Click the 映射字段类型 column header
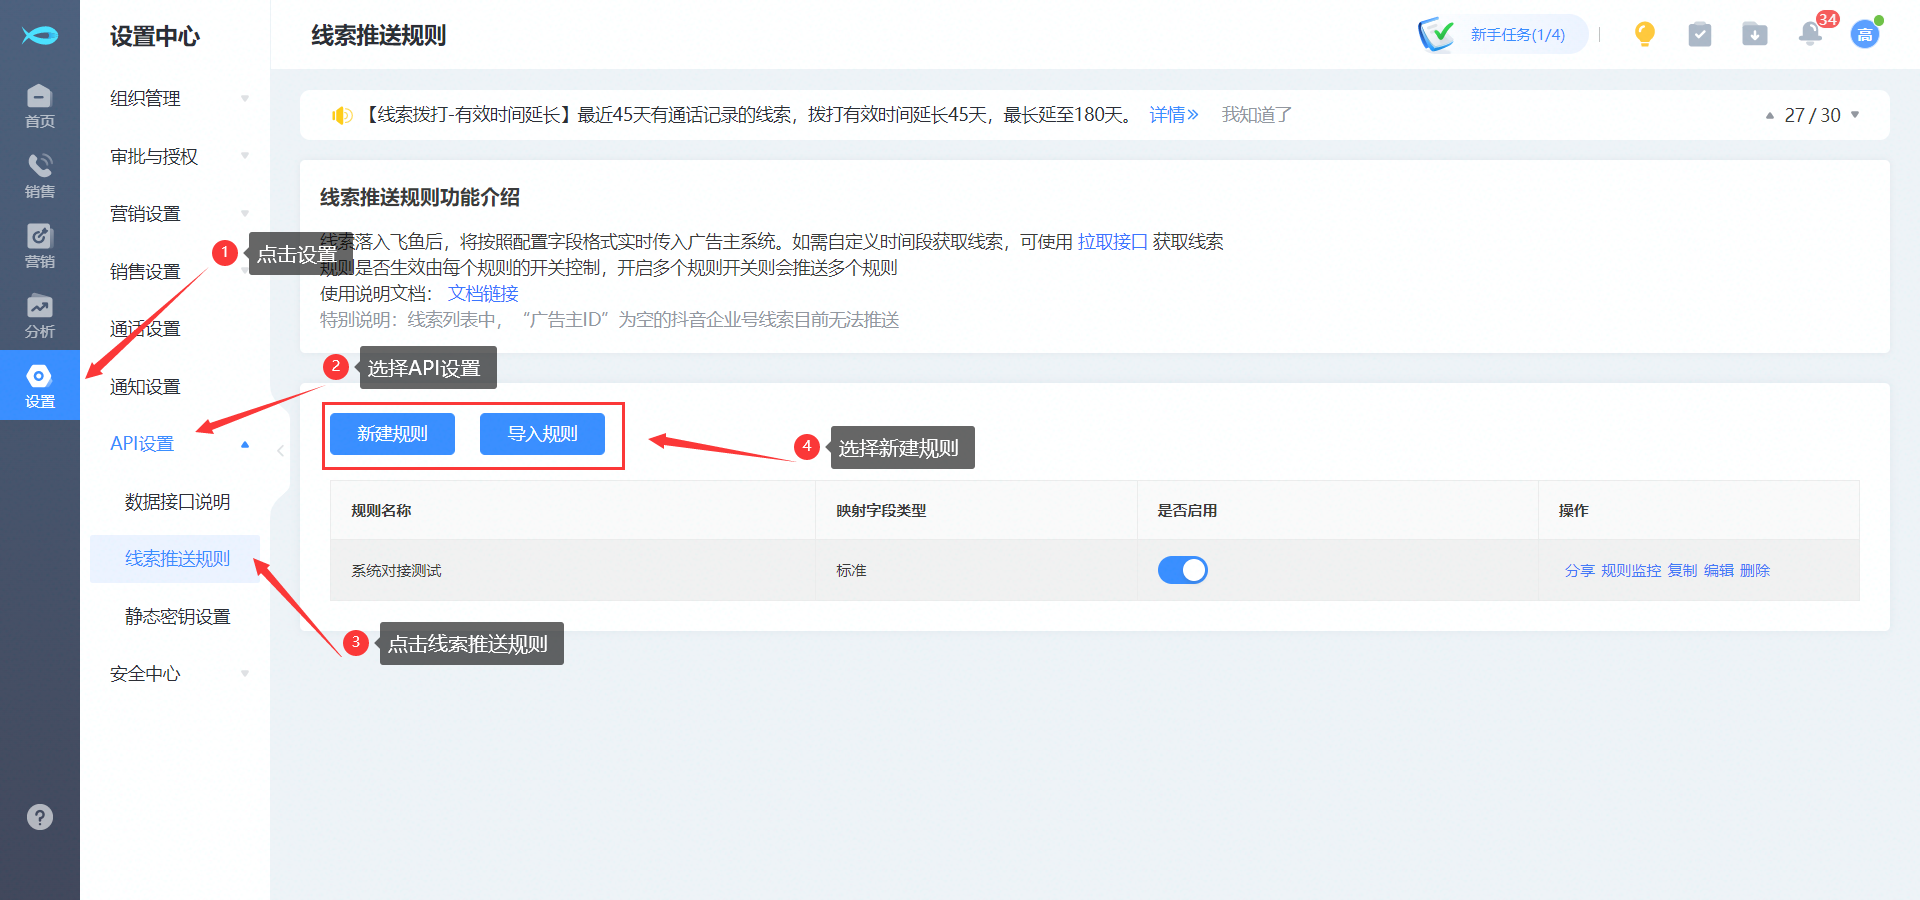Viewport: 1920px width, 900px height. click(x=881, y=511)
